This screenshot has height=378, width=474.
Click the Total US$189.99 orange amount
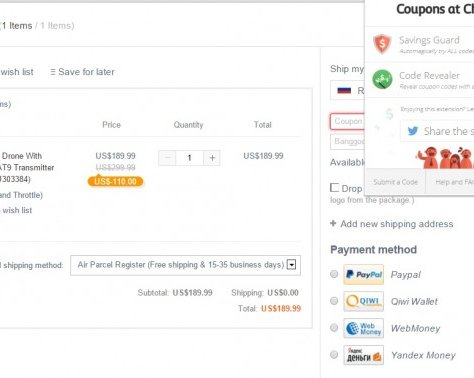point(281,308)
